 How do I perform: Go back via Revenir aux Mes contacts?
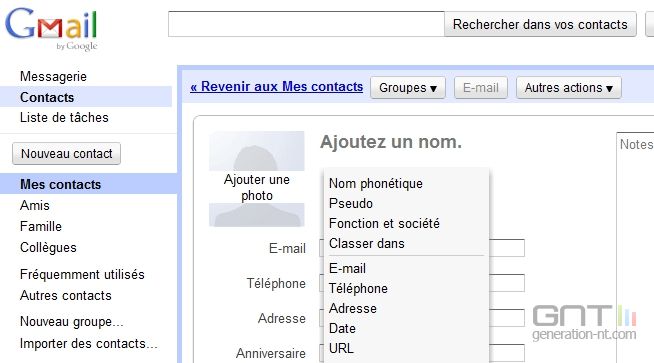[277, 86]
